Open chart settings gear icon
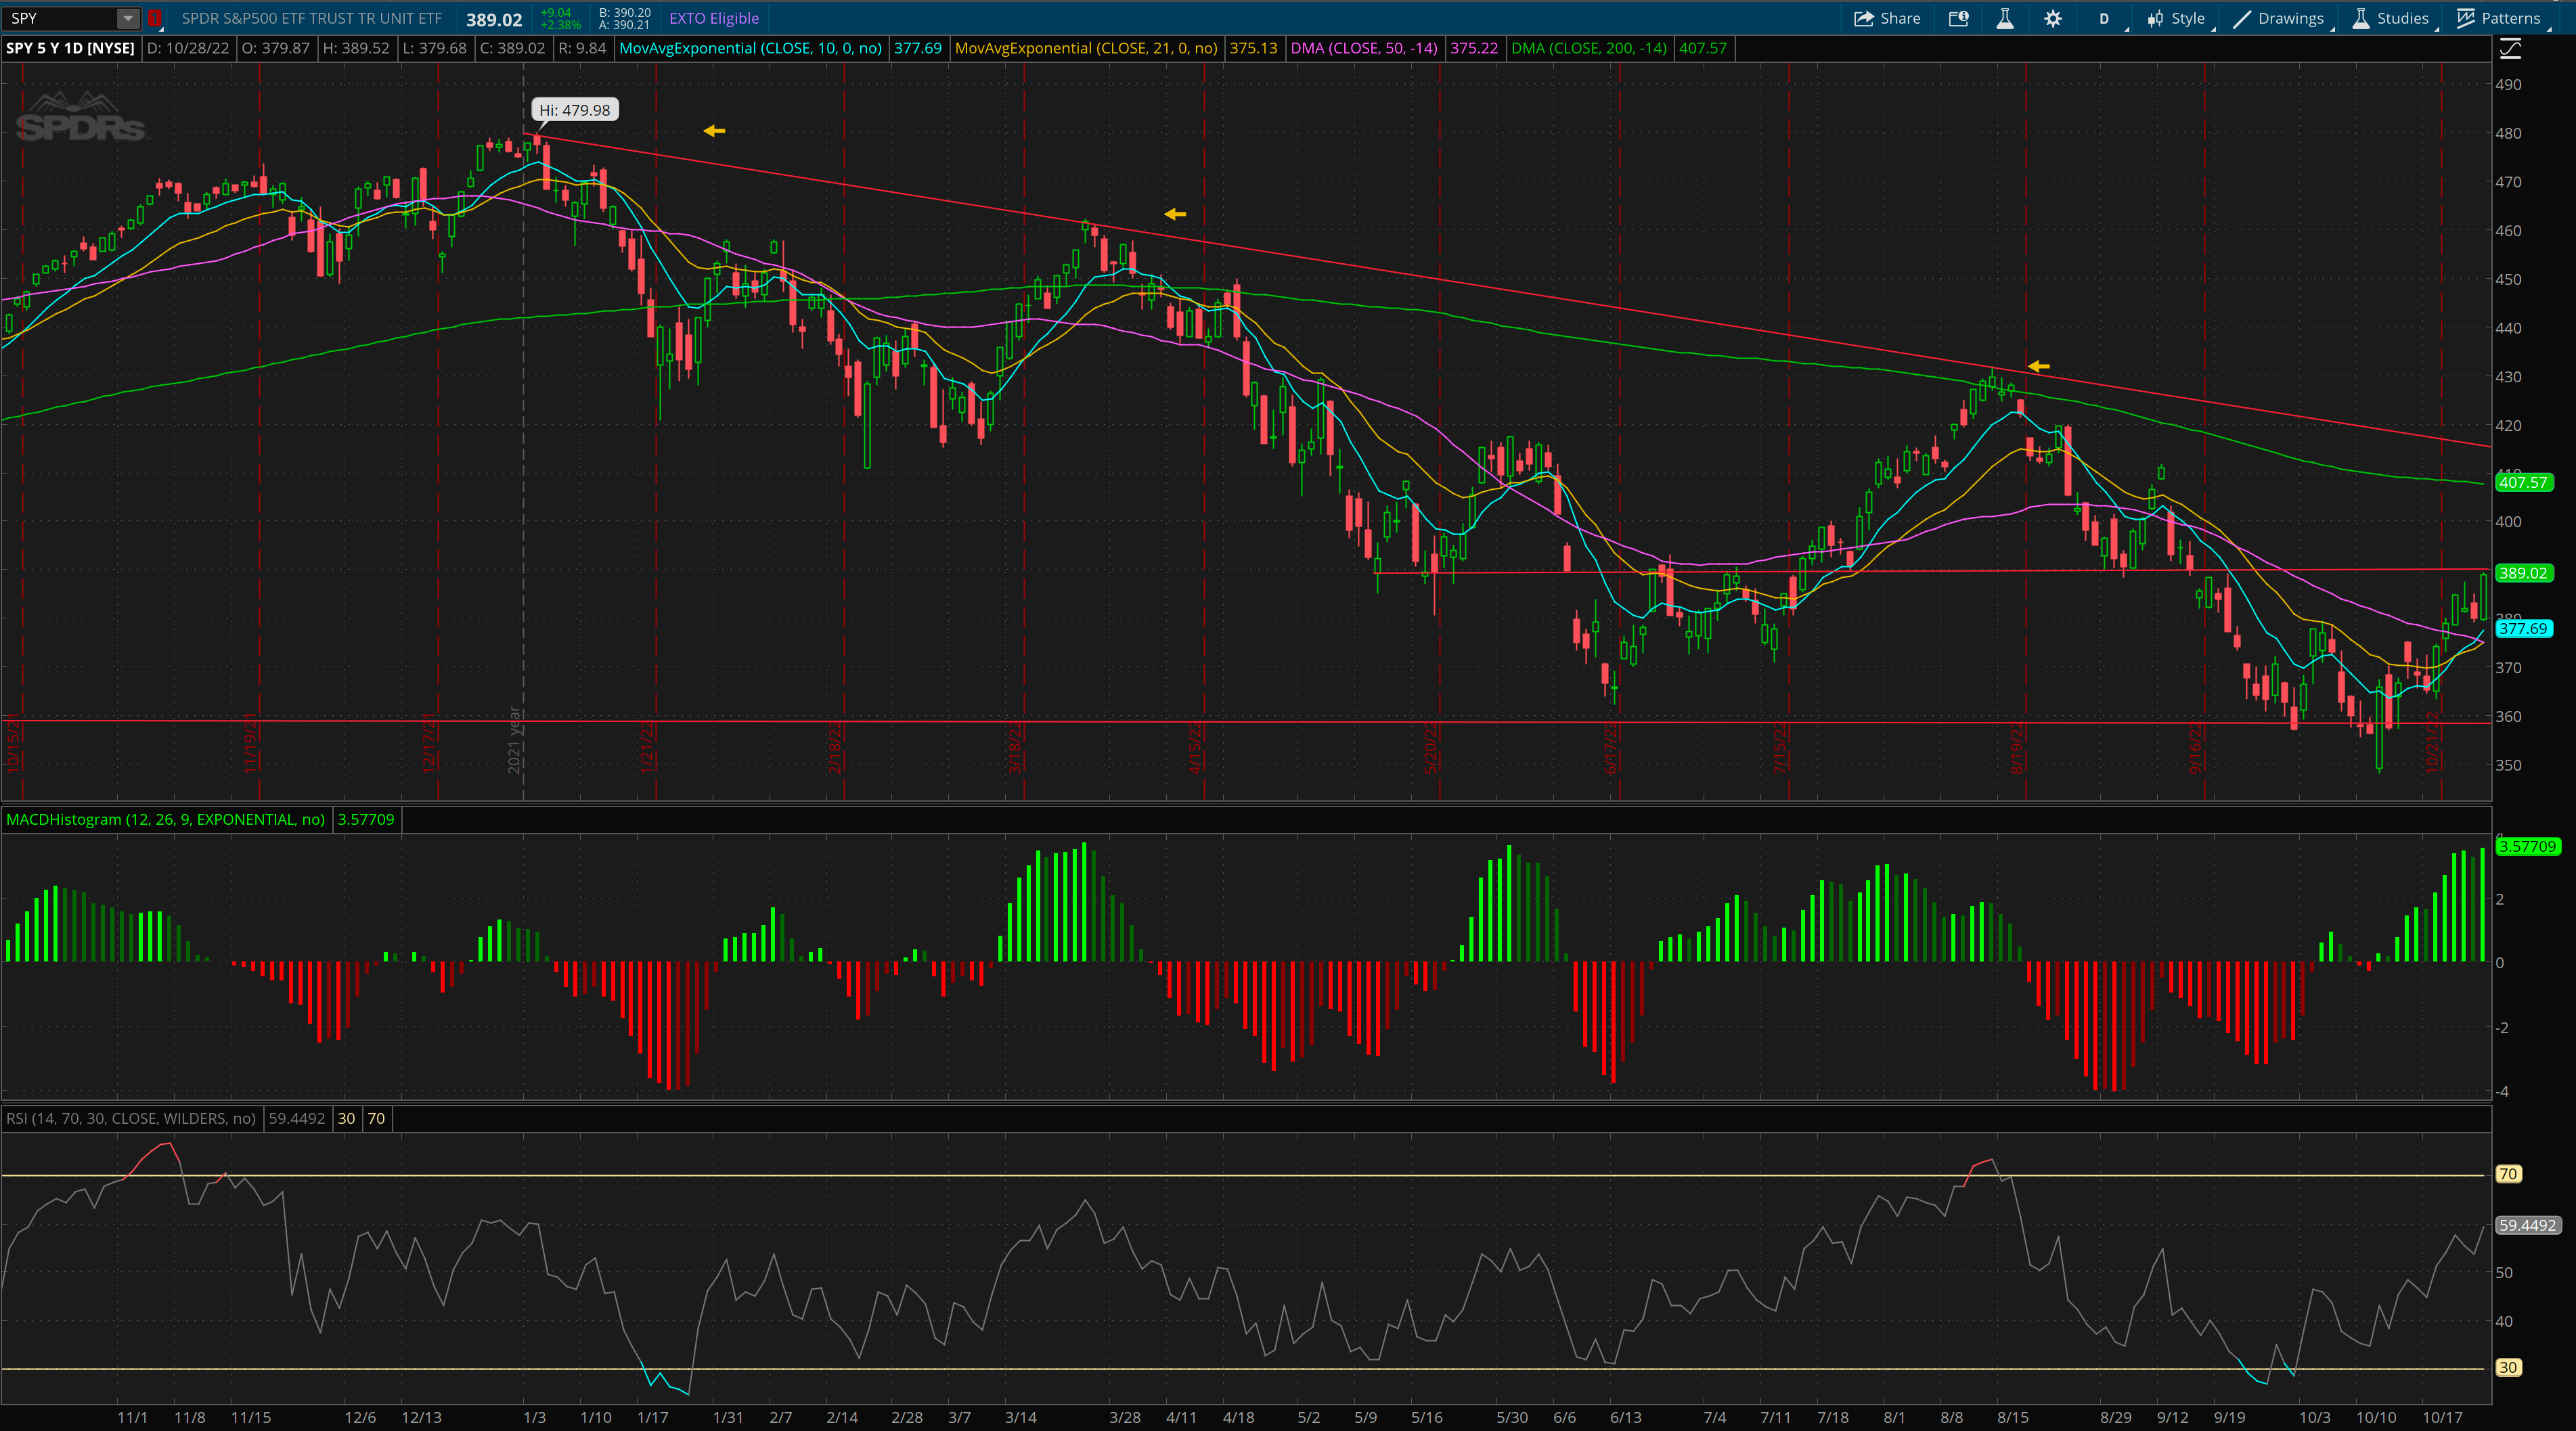The image size is (2576, 1431). (2052, 18)
